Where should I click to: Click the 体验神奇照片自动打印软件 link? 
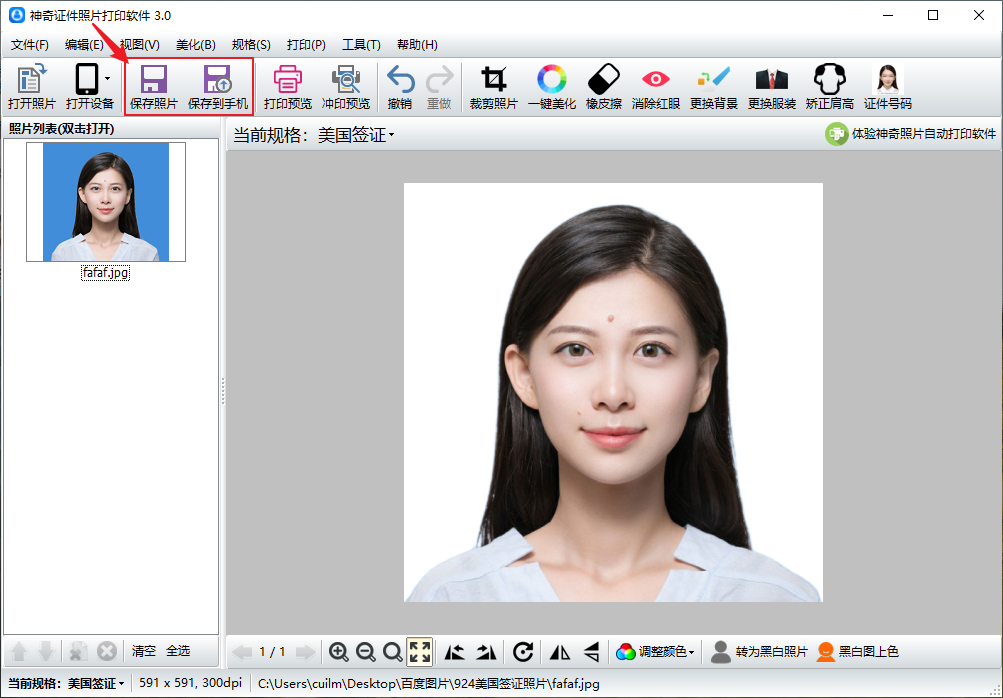(x=911, y=134)
